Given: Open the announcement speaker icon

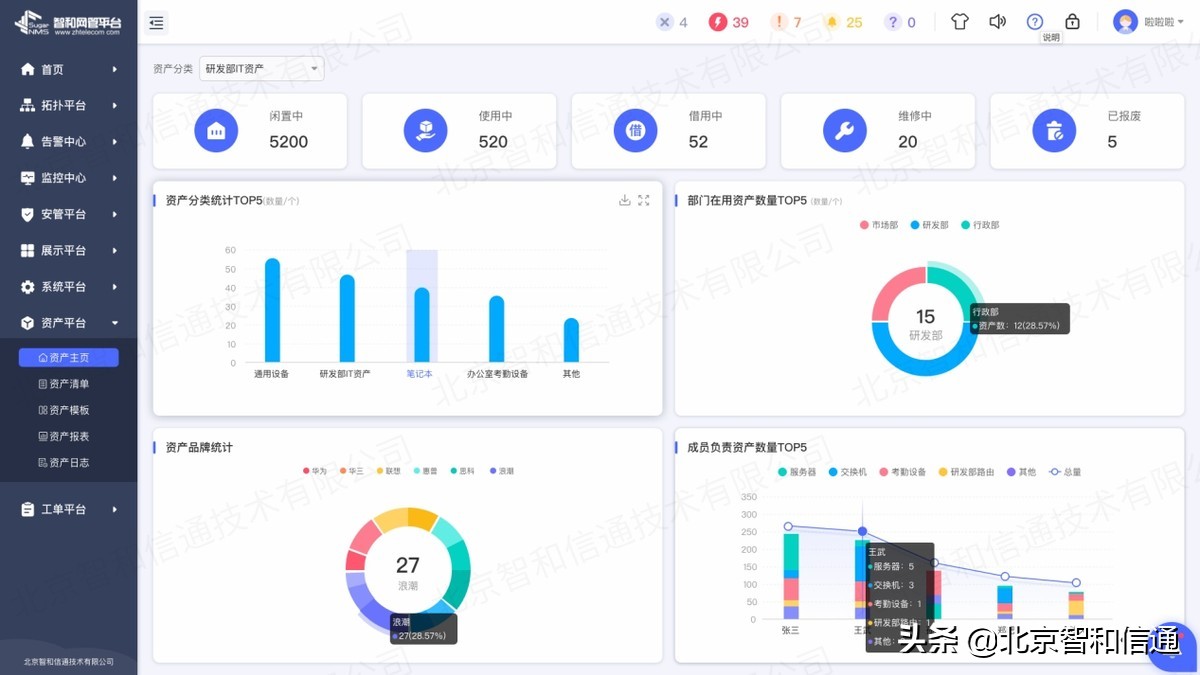Looking at the screenshot, I should [x=997, y=21].
